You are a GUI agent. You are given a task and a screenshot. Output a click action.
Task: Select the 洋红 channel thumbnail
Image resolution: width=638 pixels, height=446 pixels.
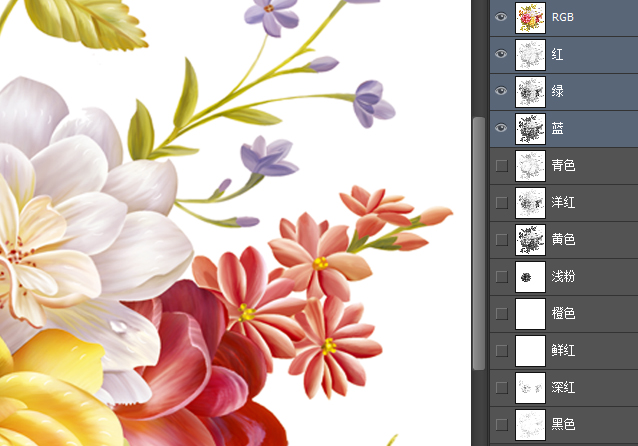(530, 203)
